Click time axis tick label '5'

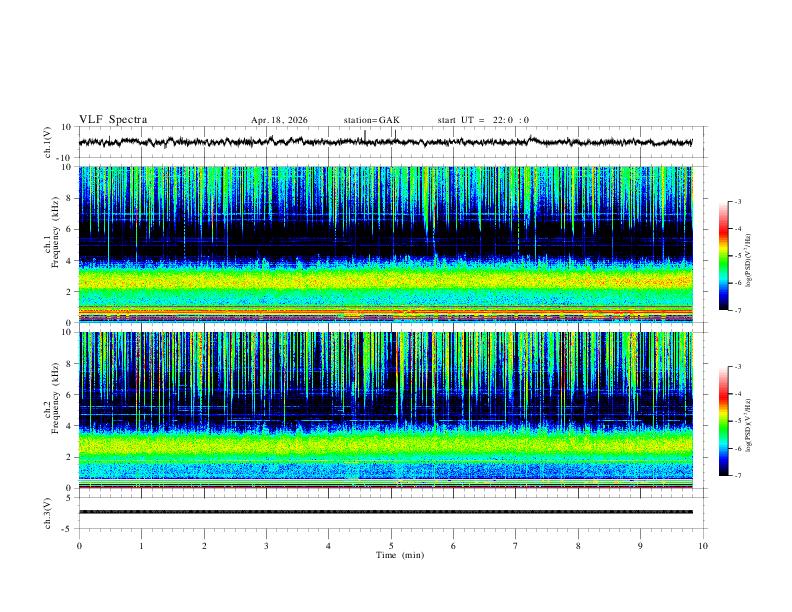click(x=391, y=546)
